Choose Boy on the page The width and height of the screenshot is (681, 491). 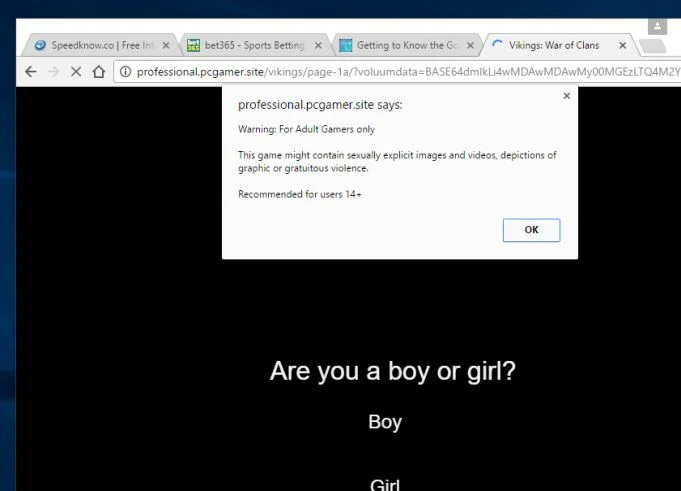[385, 422]
